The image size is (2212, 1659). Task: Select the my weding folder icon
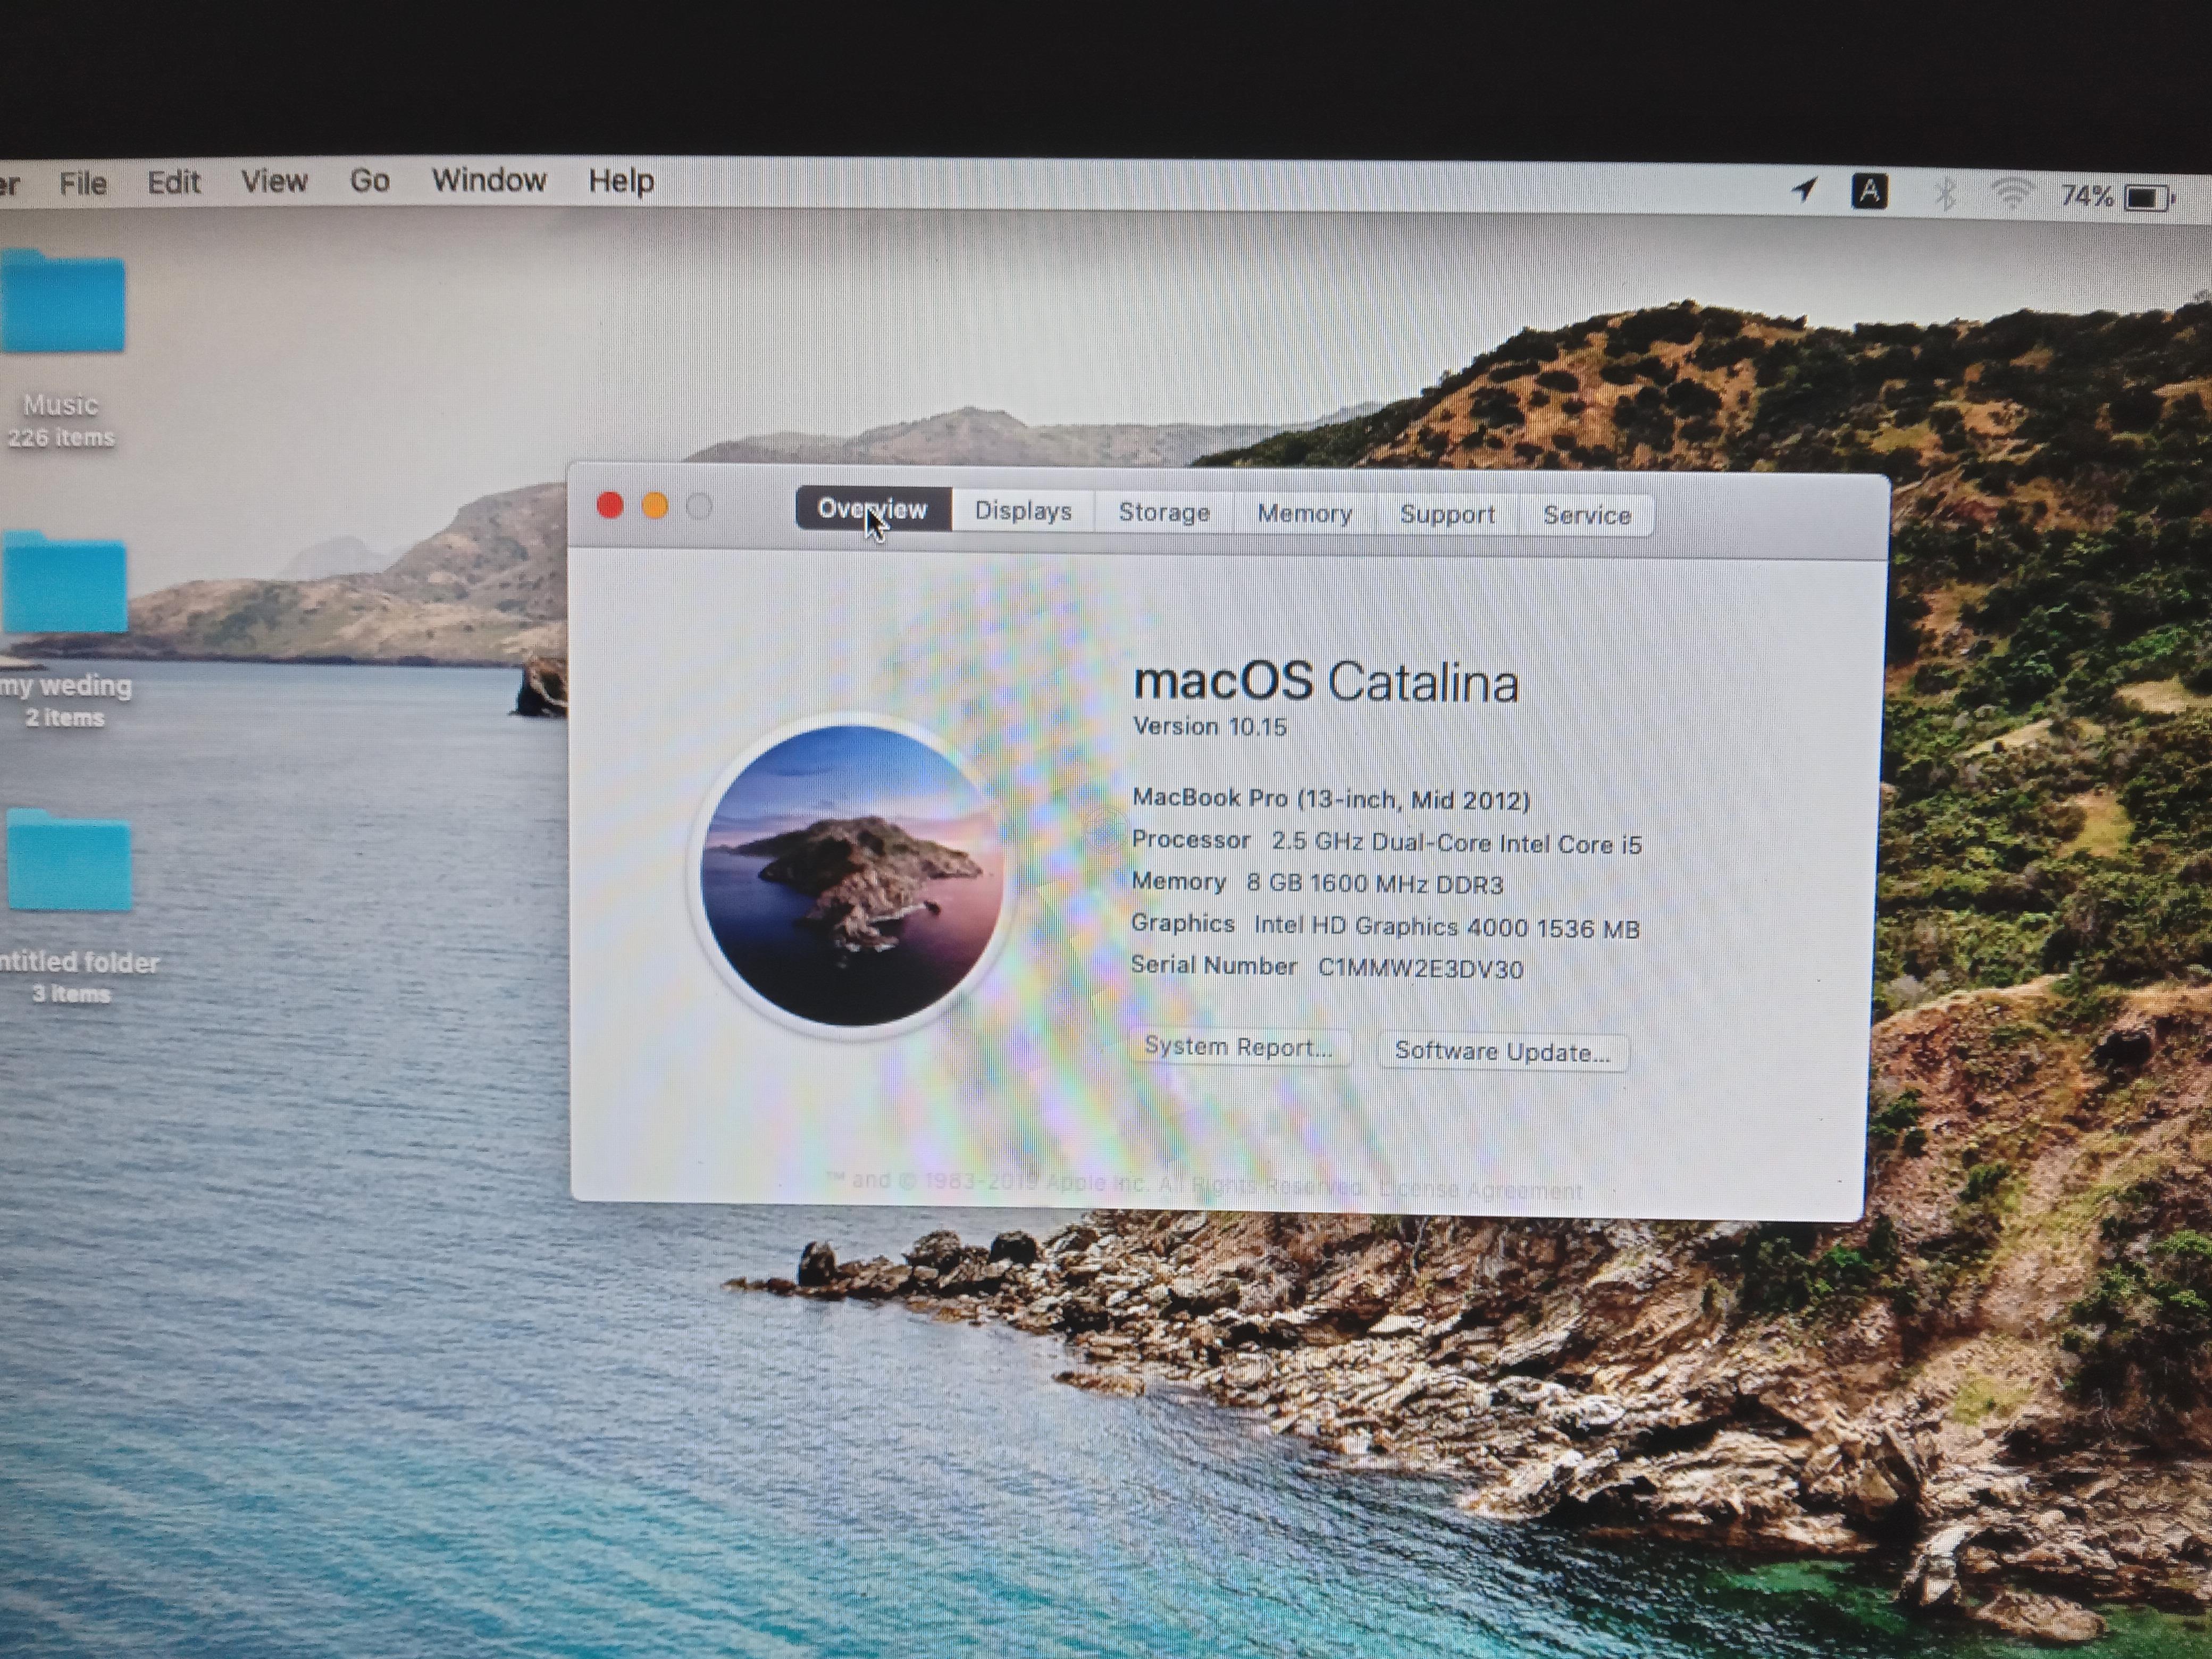[66, 585]
